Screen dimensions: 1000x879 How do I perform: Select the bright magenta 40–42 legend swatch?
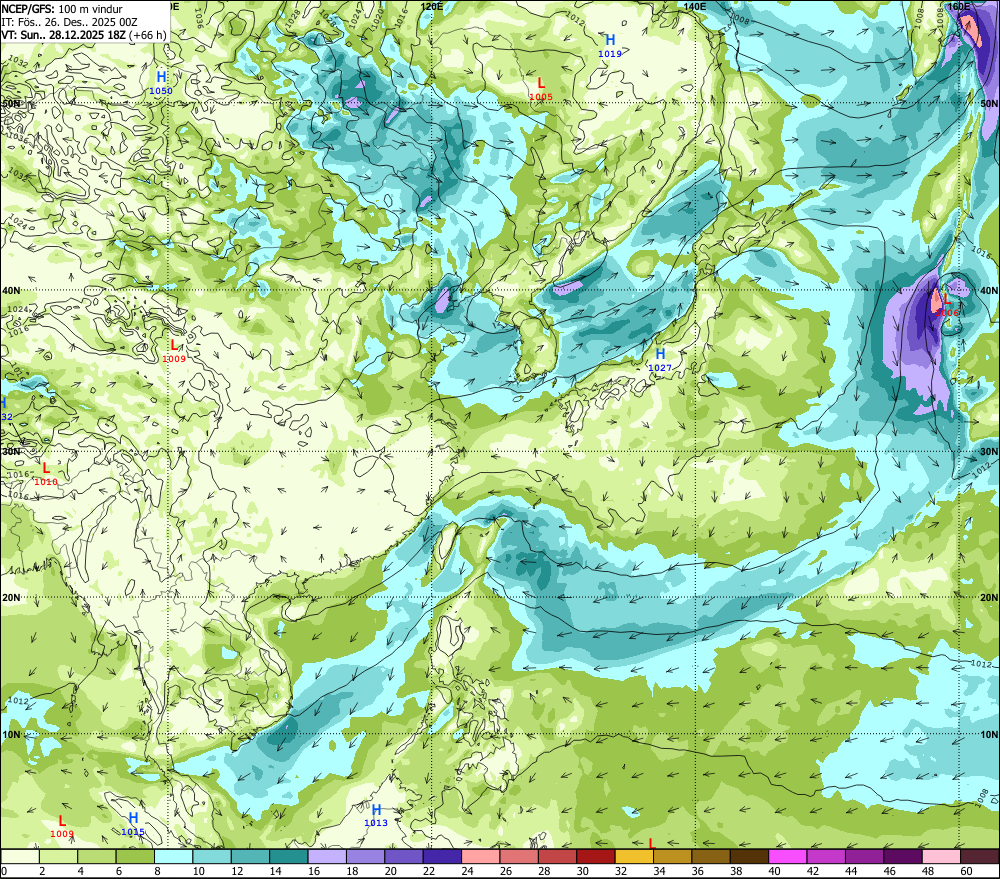click(788, 856)
